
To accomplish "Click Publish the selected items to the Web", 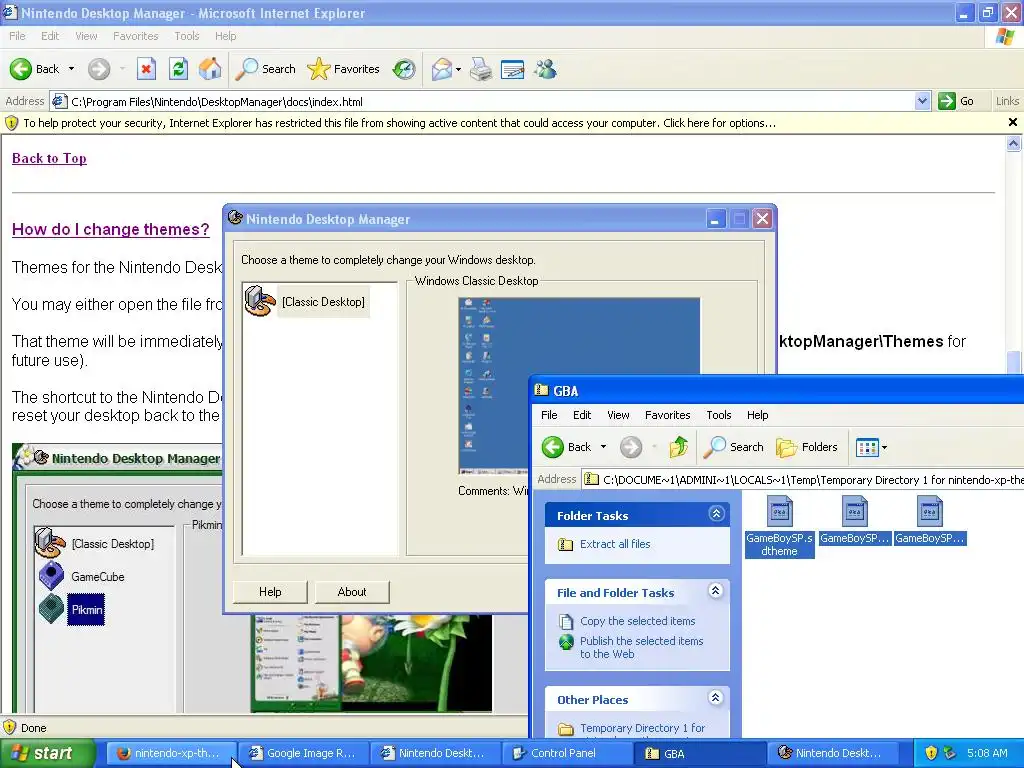I will pos(641,647).
